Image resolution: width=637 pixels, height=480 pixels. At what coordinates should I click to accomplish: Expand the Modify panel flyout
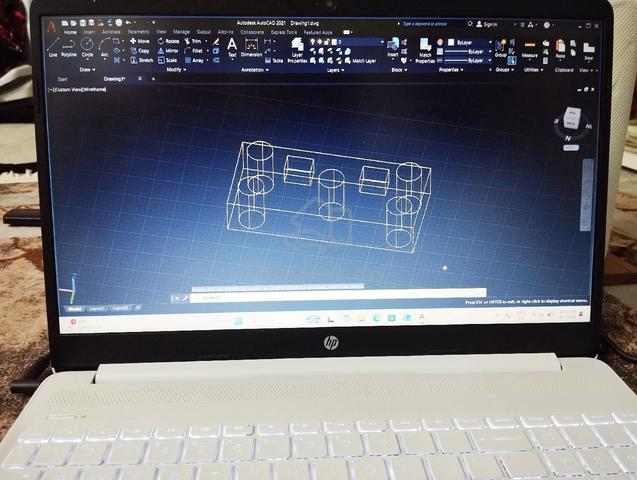tap(176, 70)
